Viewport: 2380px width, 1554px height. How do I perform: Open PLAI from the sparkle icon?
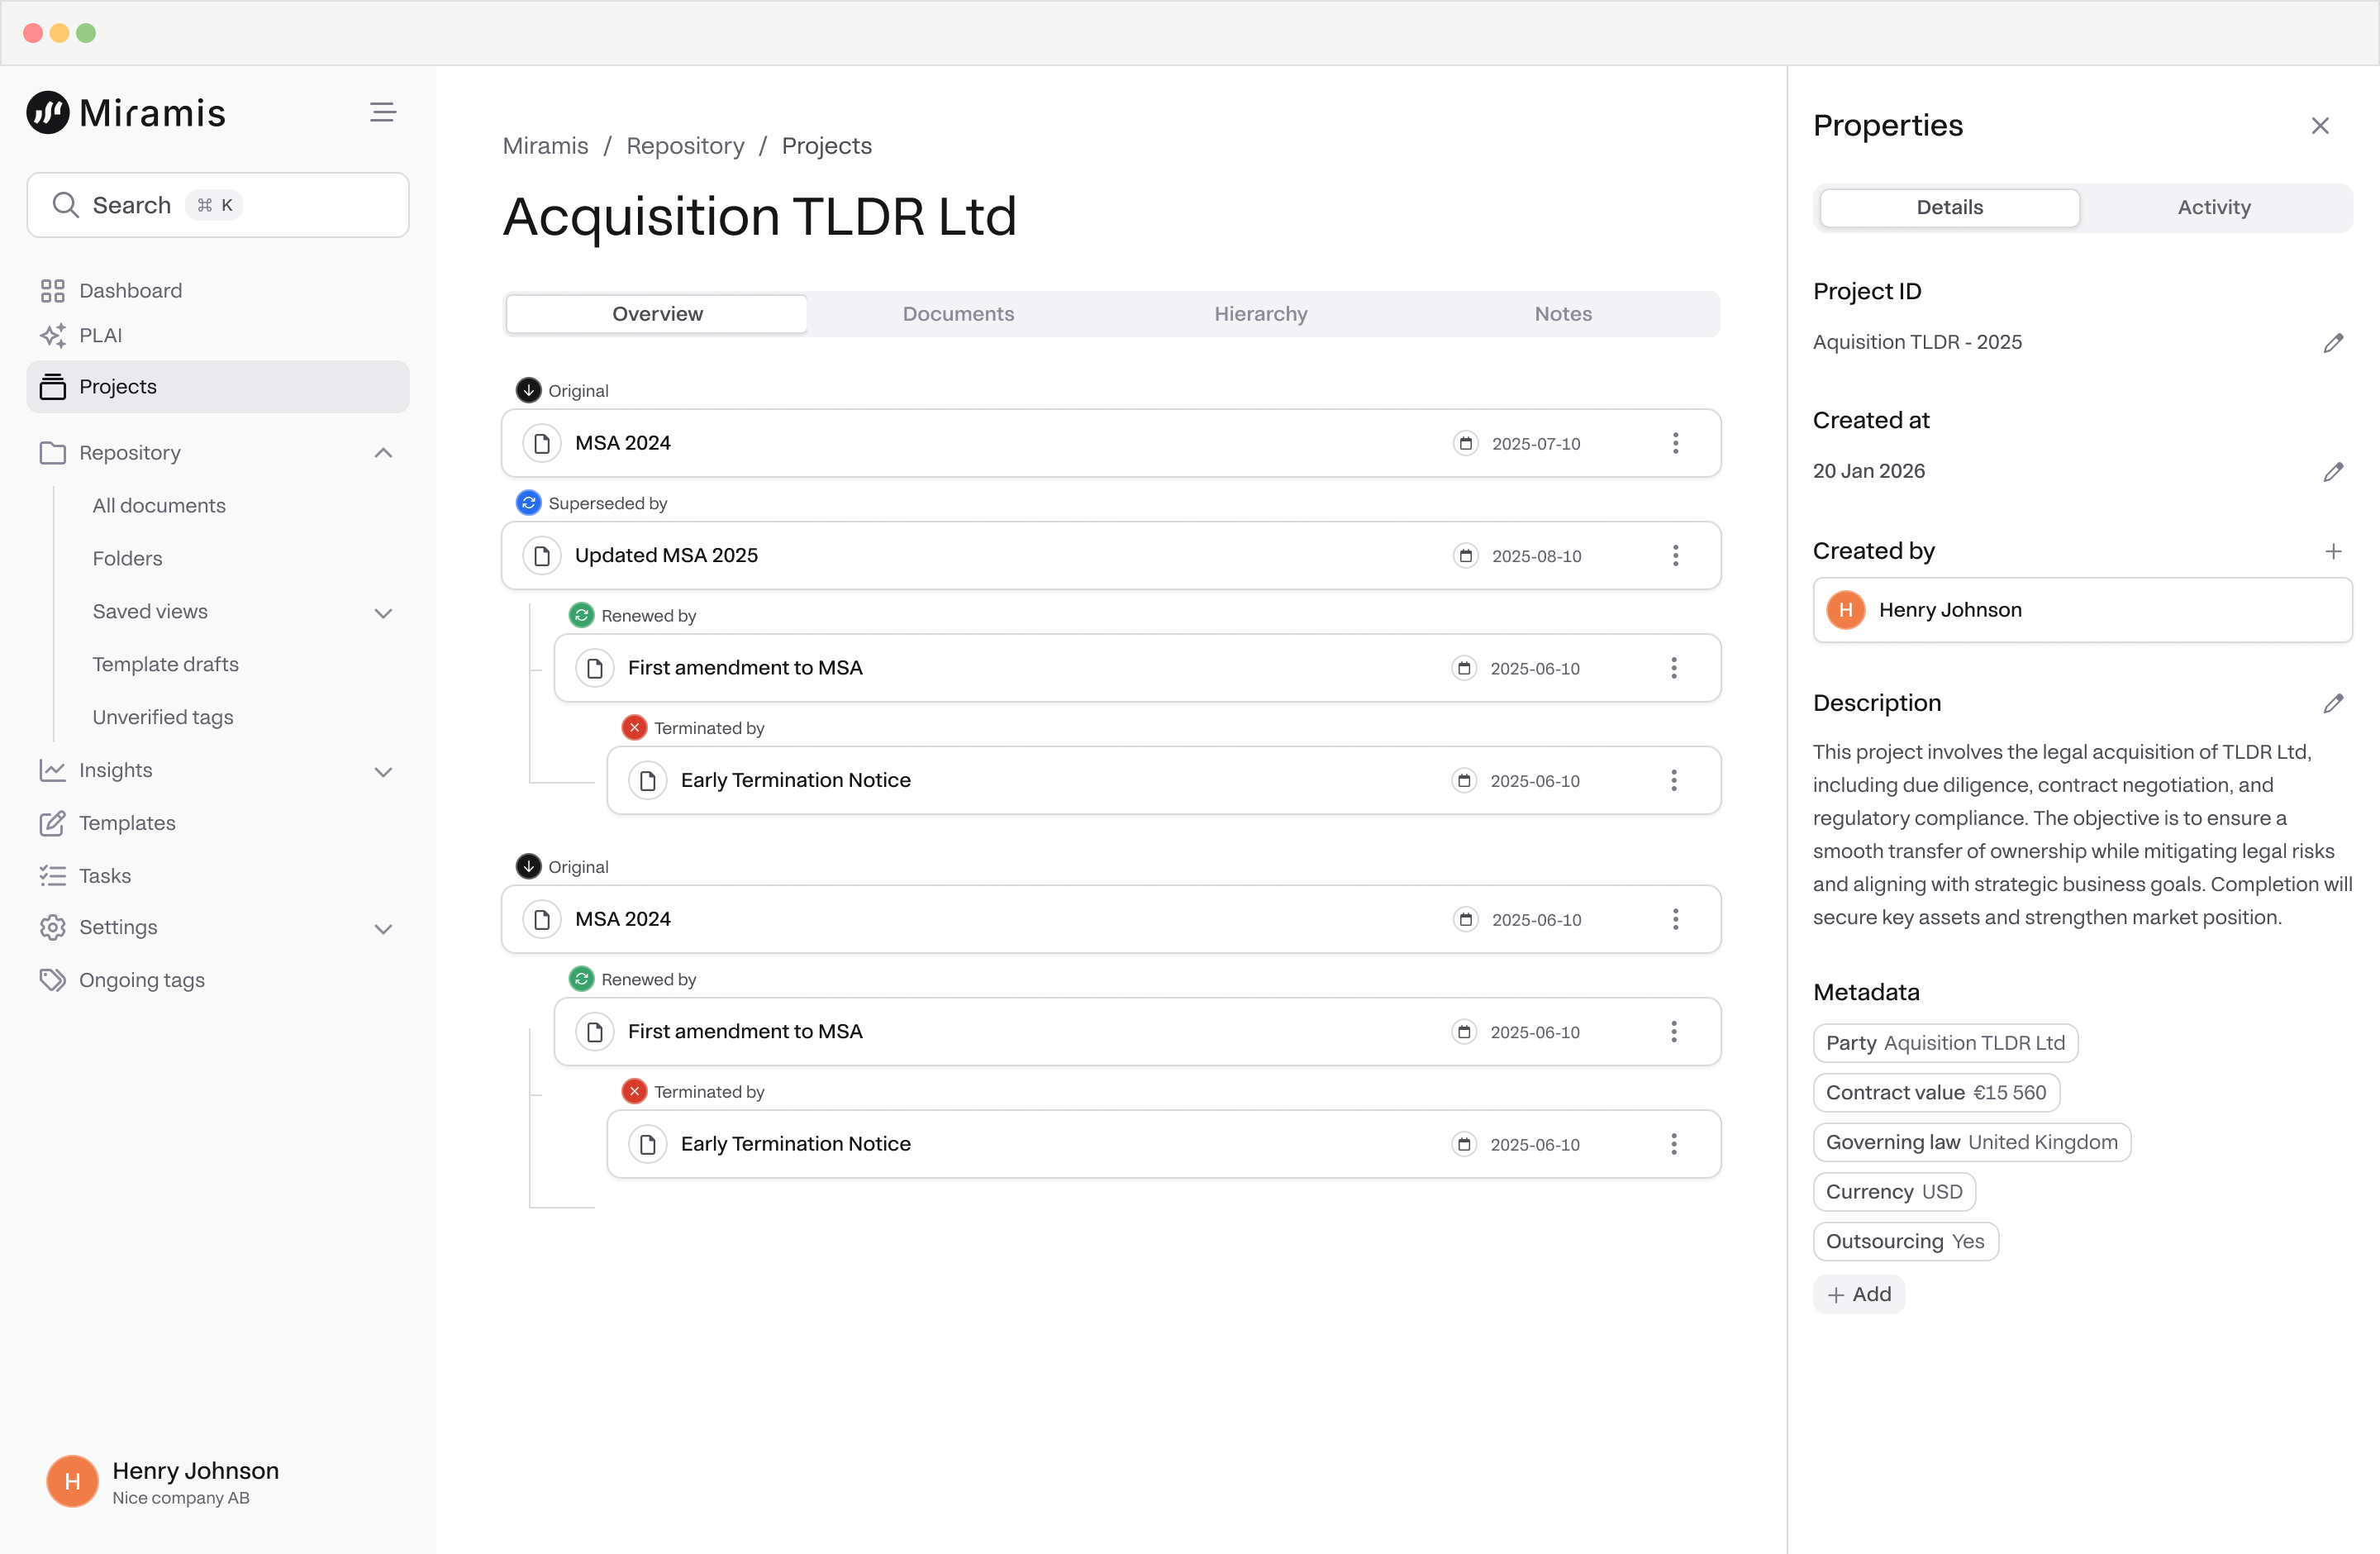53,335
